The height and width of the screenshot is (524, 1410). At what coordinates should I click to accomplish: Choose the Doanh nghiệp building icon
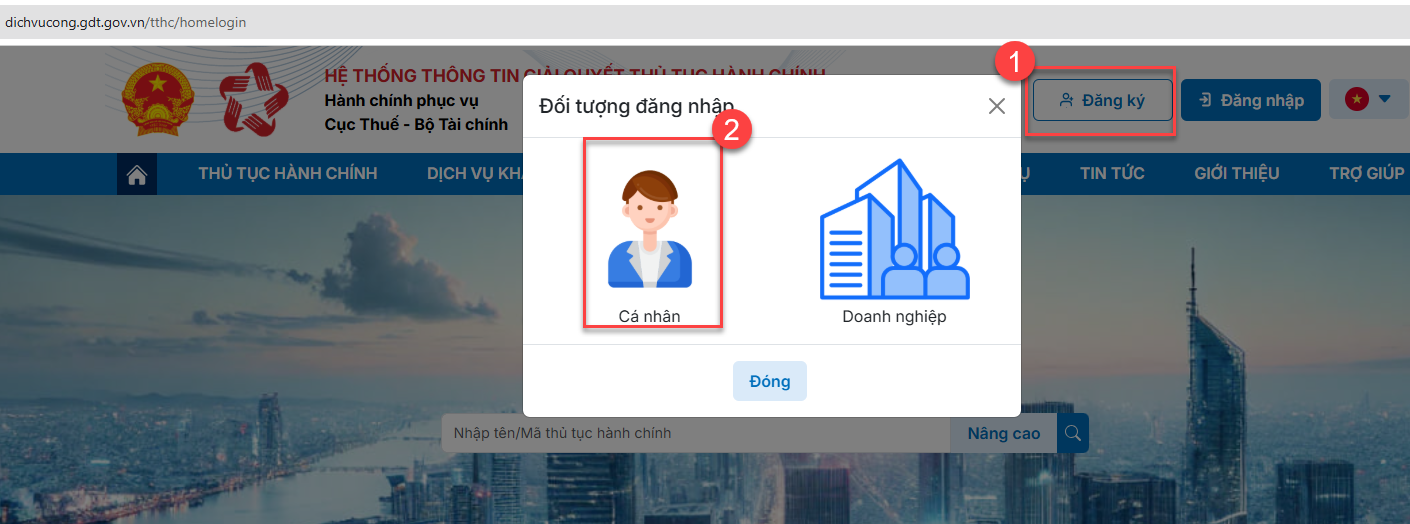point(894,229)
